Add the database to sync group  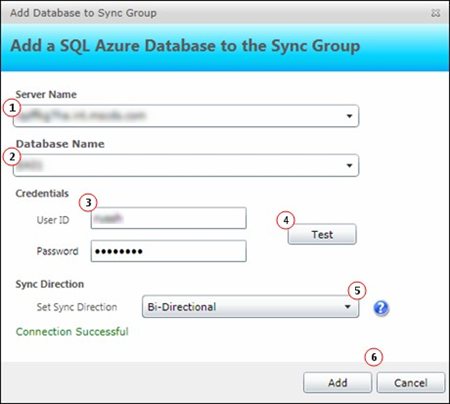tap(337, 383)
